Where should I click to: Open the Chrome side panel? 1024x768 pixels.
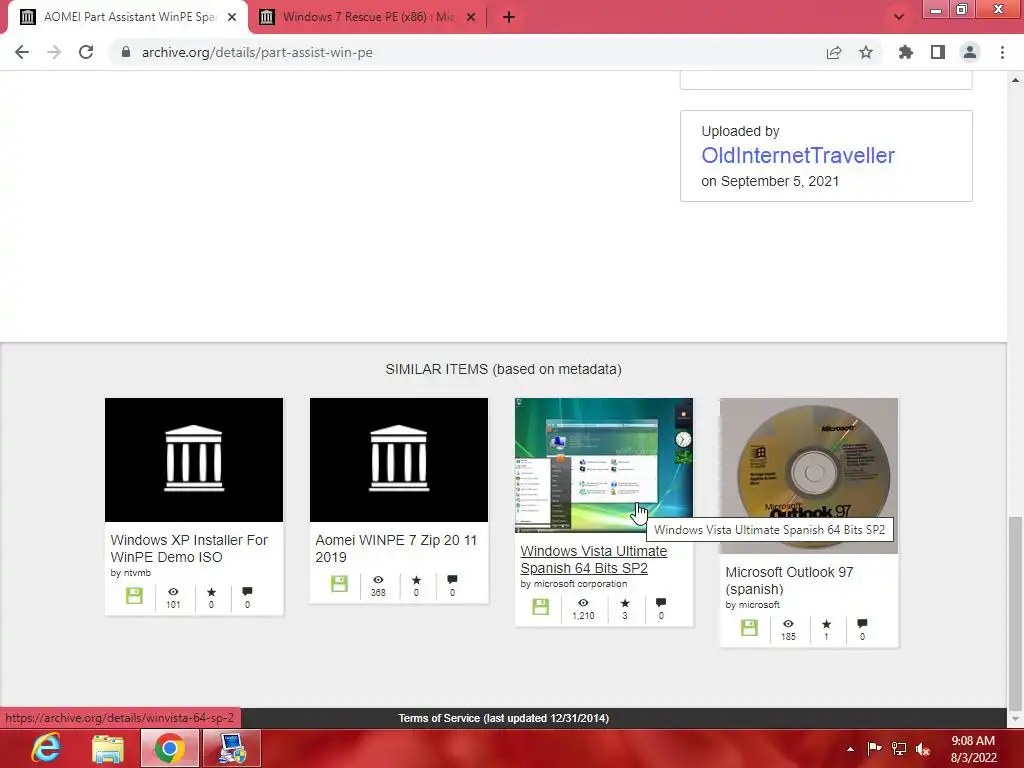pyautogui.click(x=938, y=52)
